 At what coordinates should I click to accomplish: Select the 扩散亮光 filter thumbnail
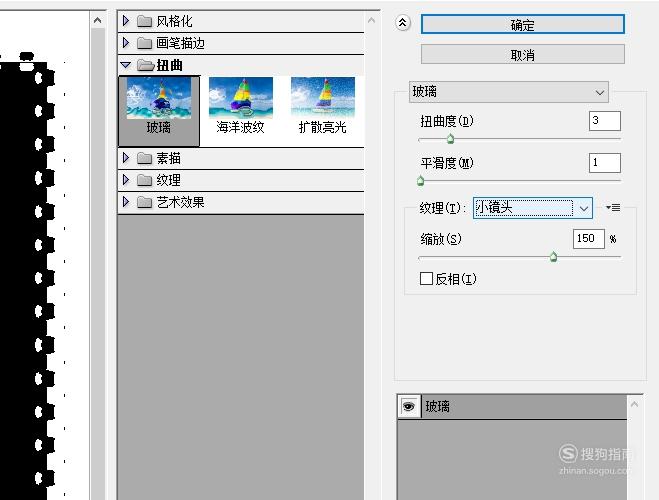click(x=322, y=105)
